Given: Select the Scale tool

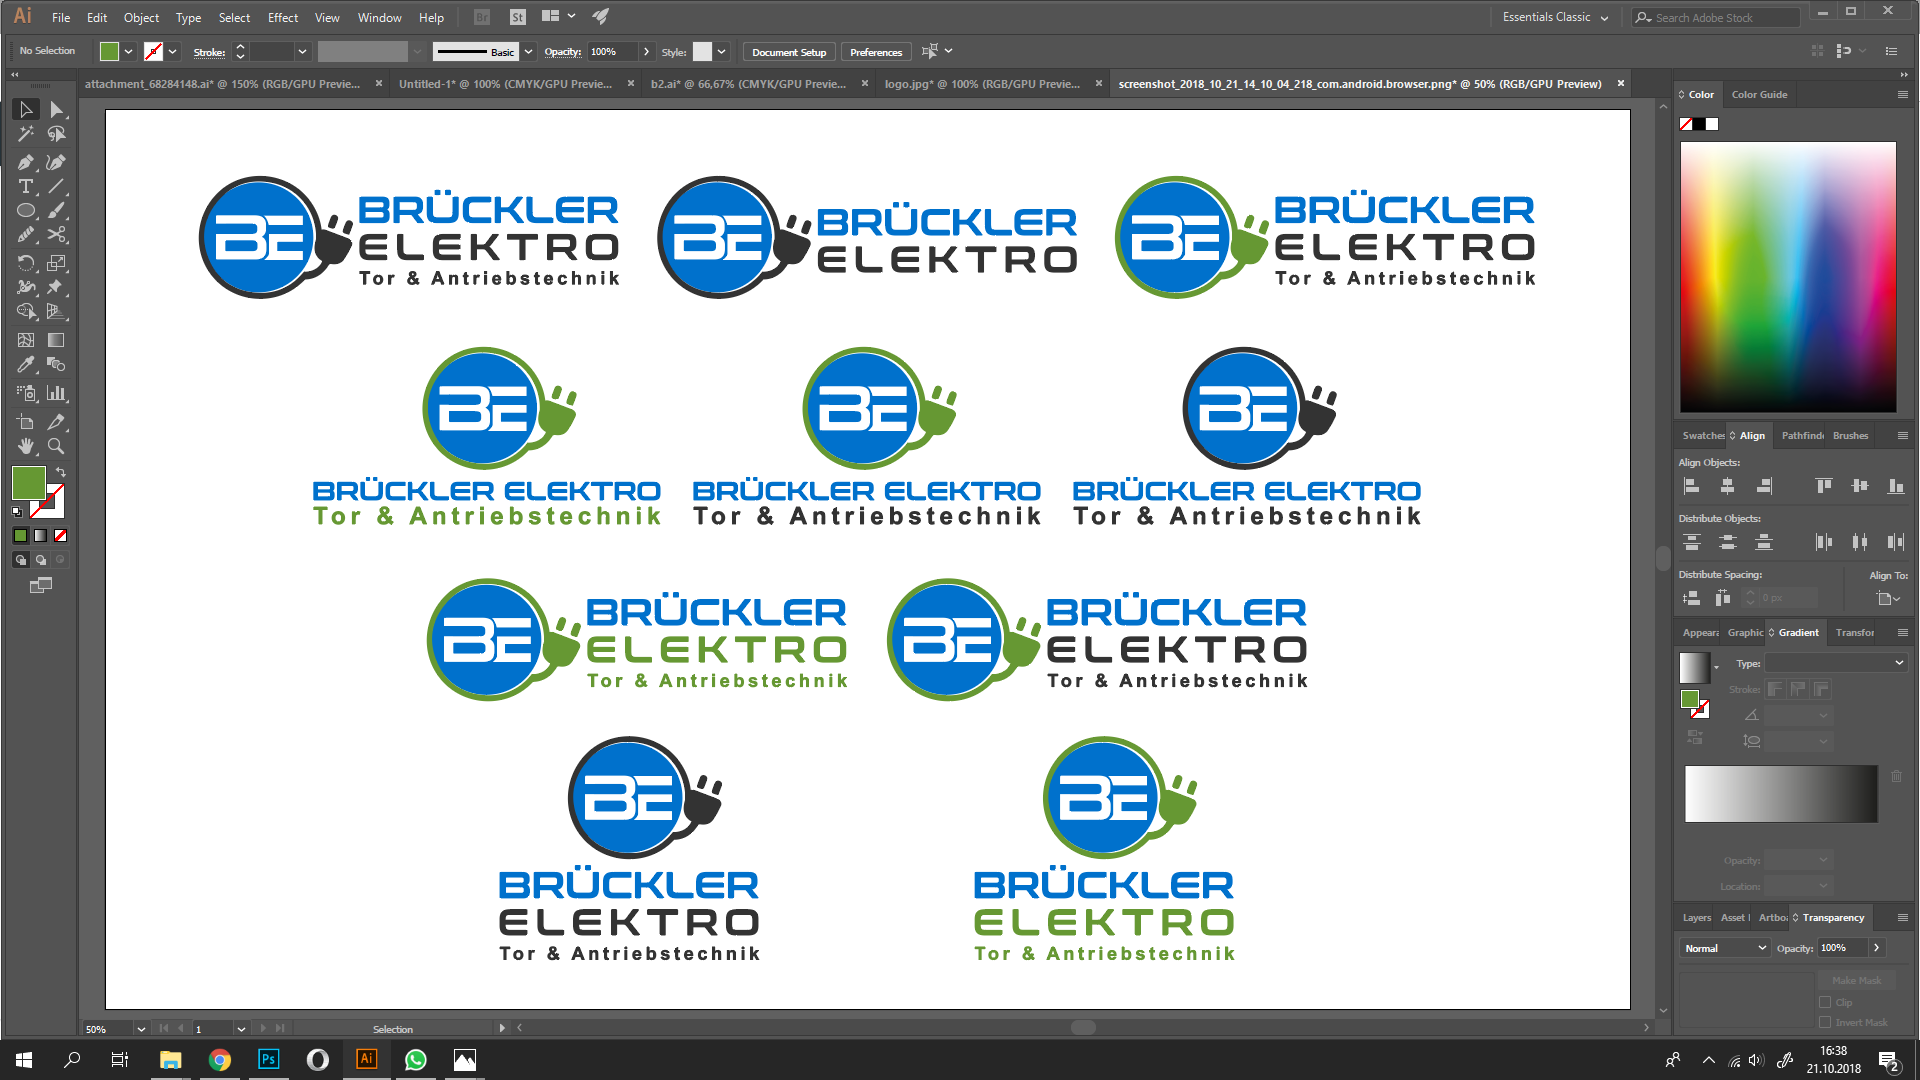Looking at the screenshot, I should point(56,263).
